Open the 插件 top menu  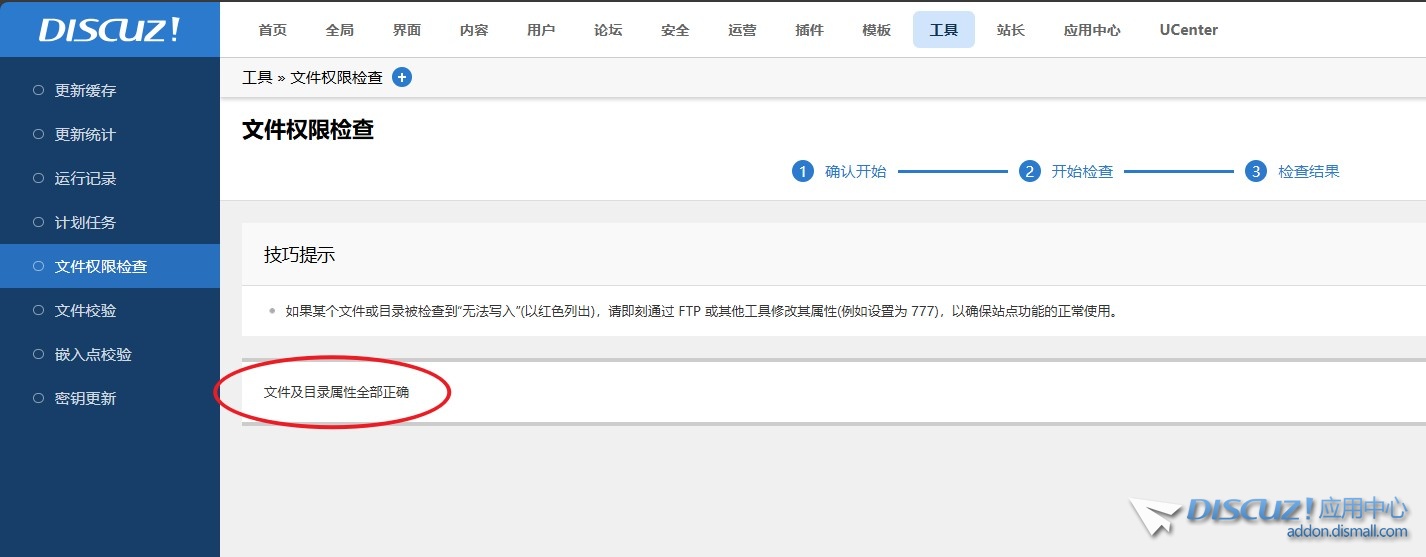(809, 30)
